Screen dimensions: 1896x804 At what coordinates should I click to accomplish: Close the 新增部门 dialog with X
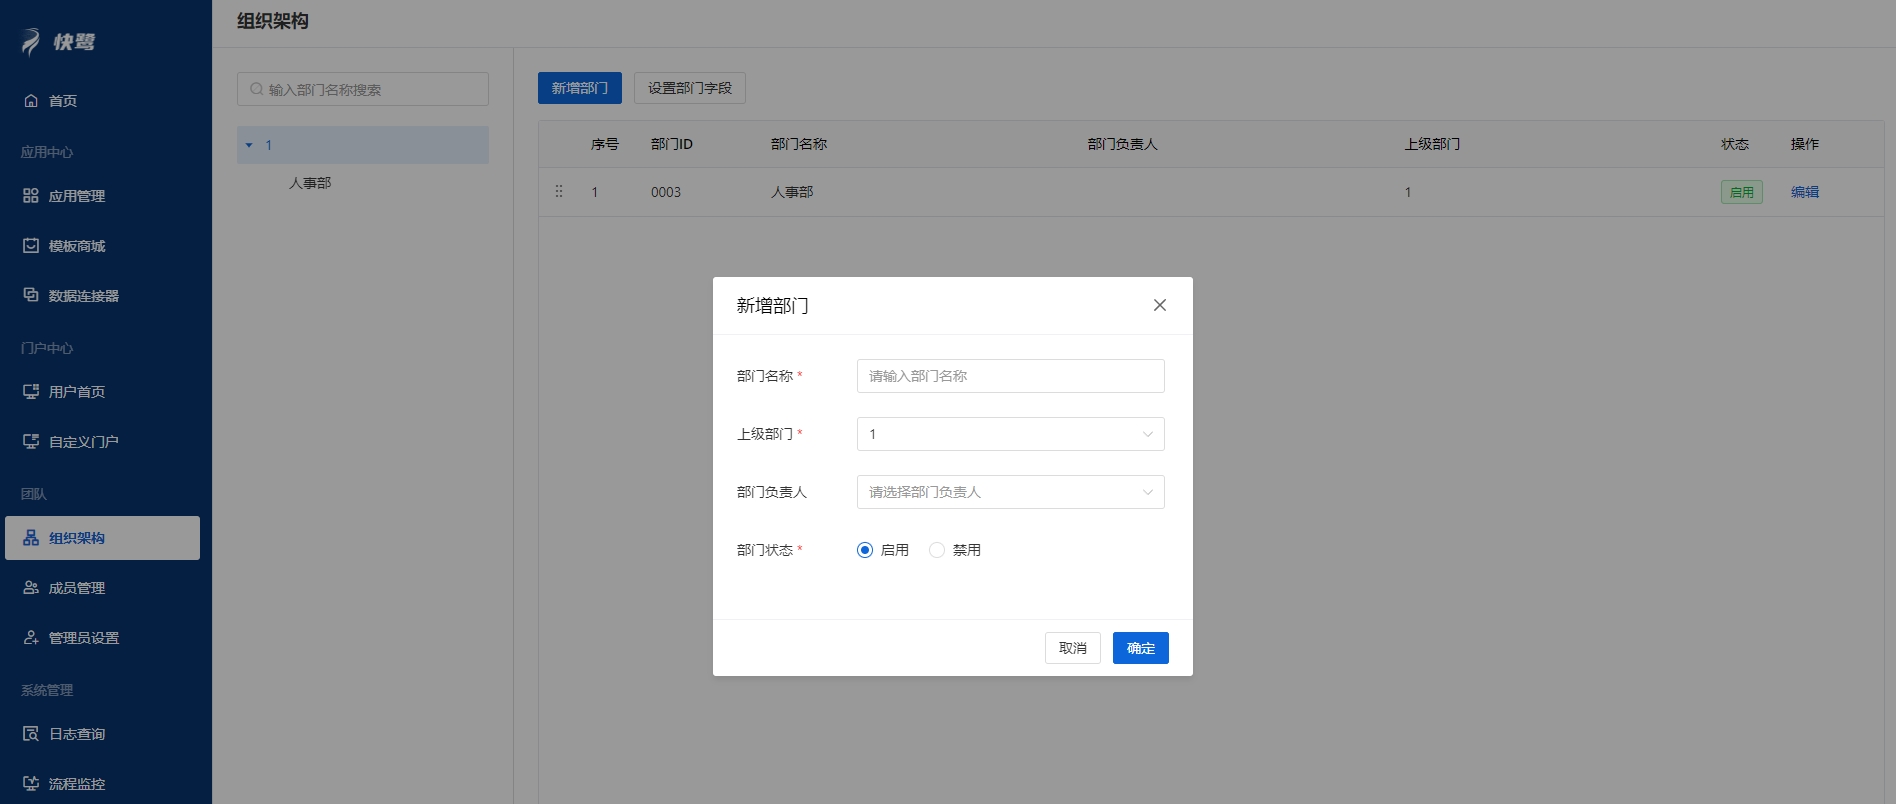click(x=1160, y=305)
